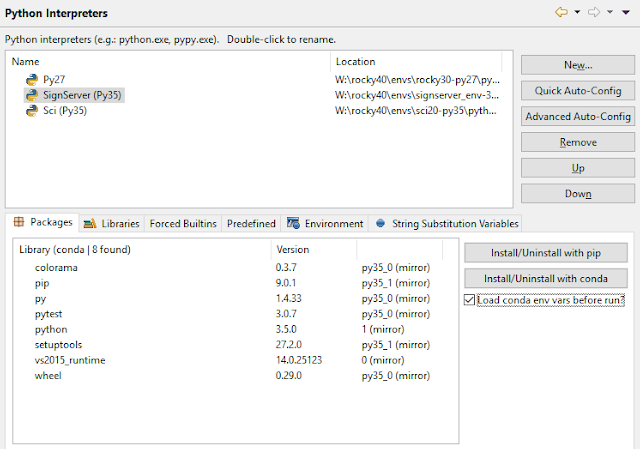Click version 3.0.7 of pytest
Screen dimensions: 640x449
tap(286, 314)
